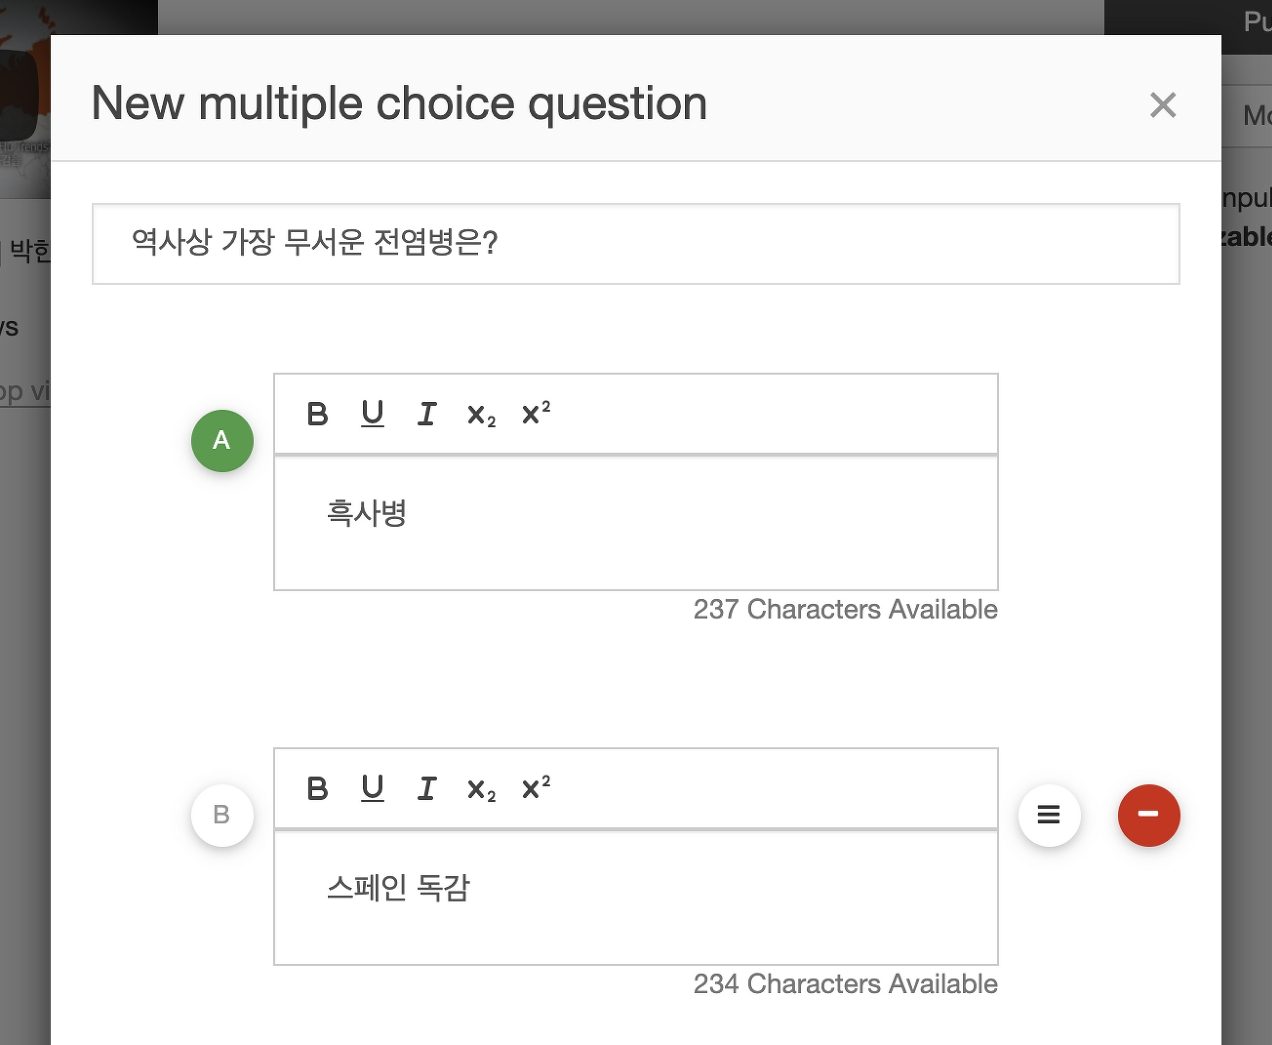Image resolution: width=1272 pixels, height=1045 pixels.
Task: Mark answer B as correct
Action: point(222,815)
